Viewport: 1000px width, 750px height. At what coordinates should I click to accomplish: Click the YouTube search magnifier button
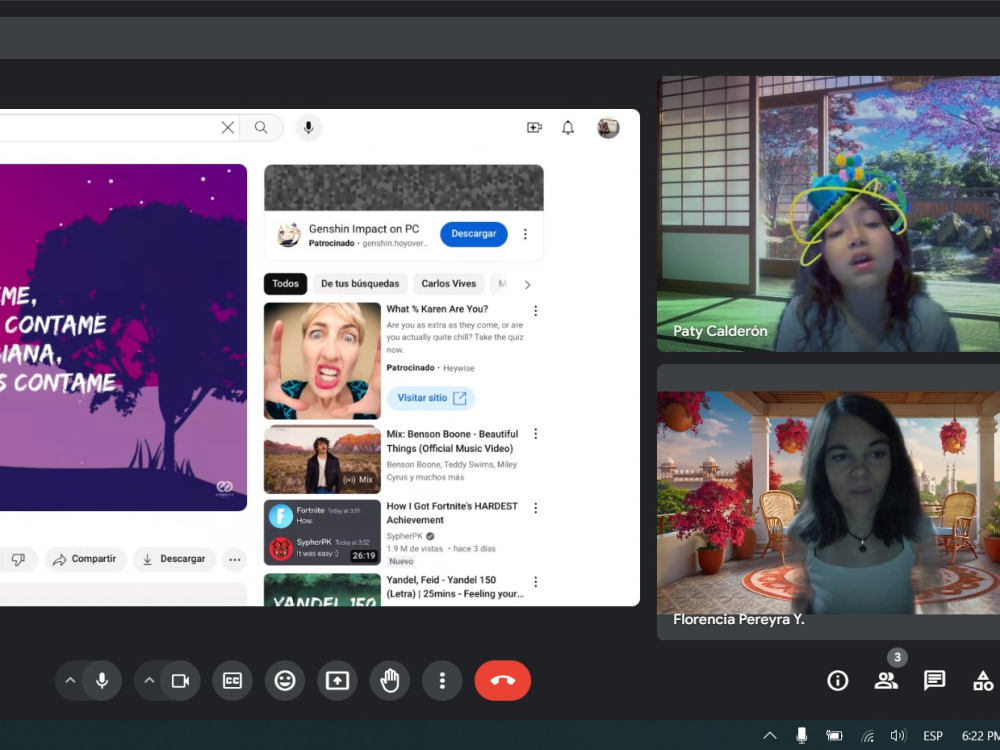point(261,128)
